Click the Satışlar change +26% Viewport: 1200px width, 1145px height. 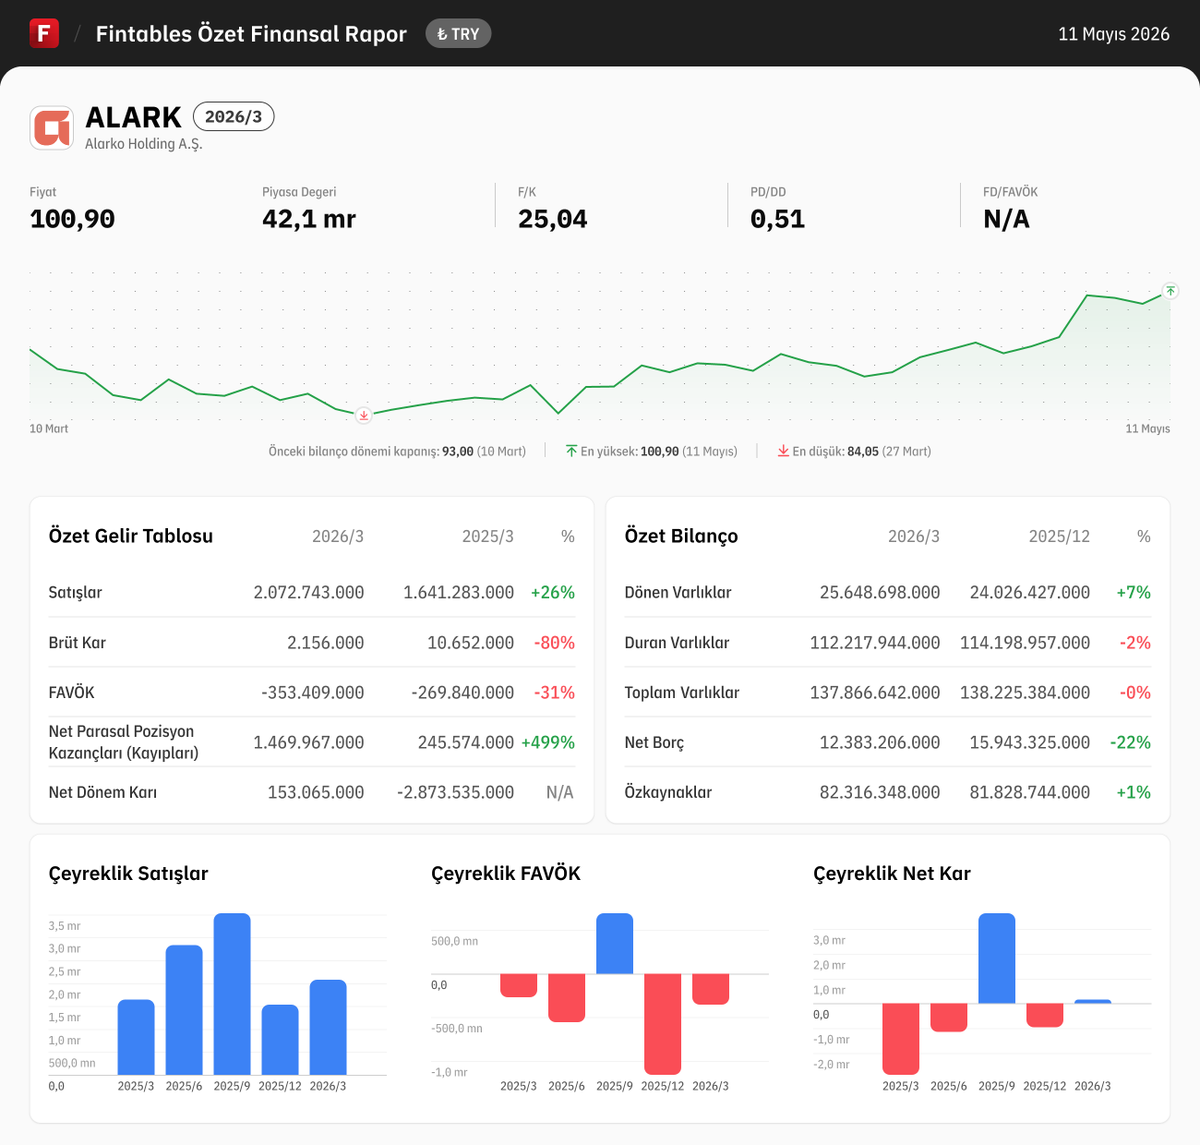(x=553, y=592)
